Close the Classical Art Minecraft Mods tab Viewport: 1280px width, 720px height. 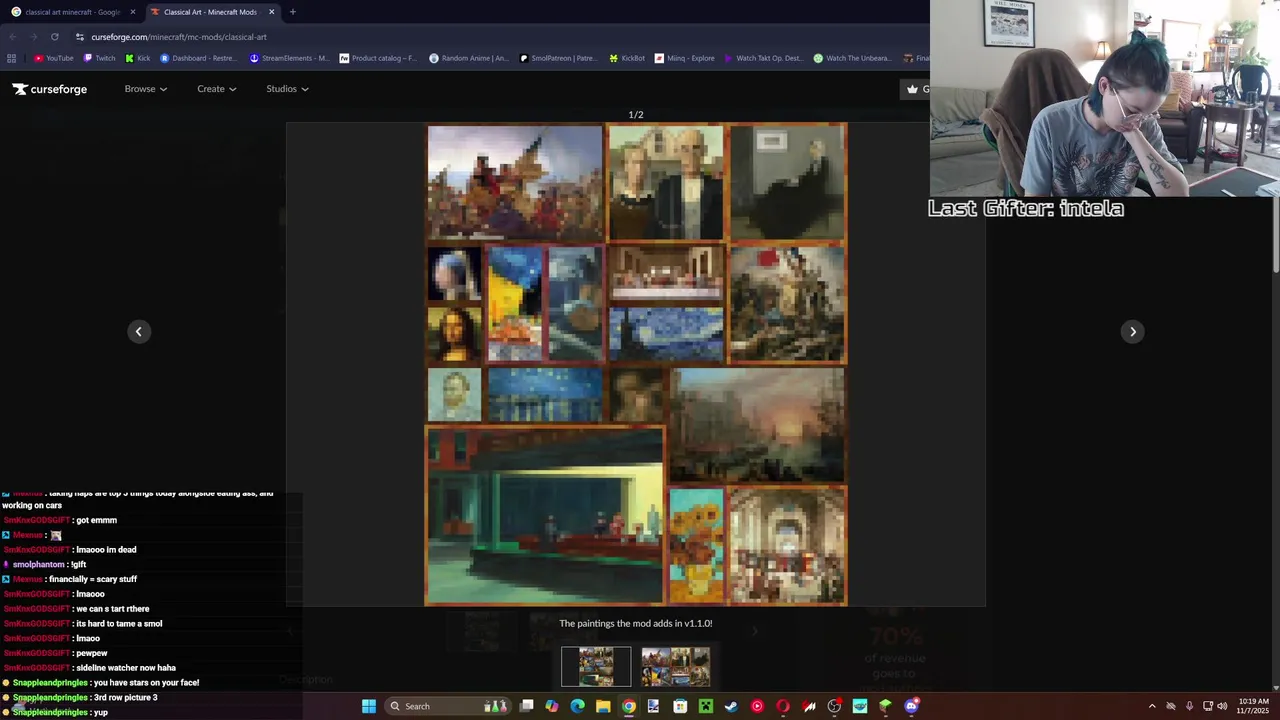(271, 12)
